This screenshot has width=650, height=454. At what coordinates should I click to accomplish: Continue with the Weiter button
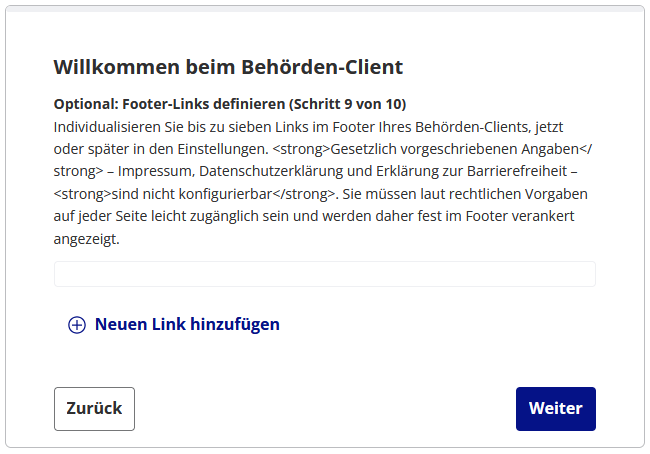[555, 409]
